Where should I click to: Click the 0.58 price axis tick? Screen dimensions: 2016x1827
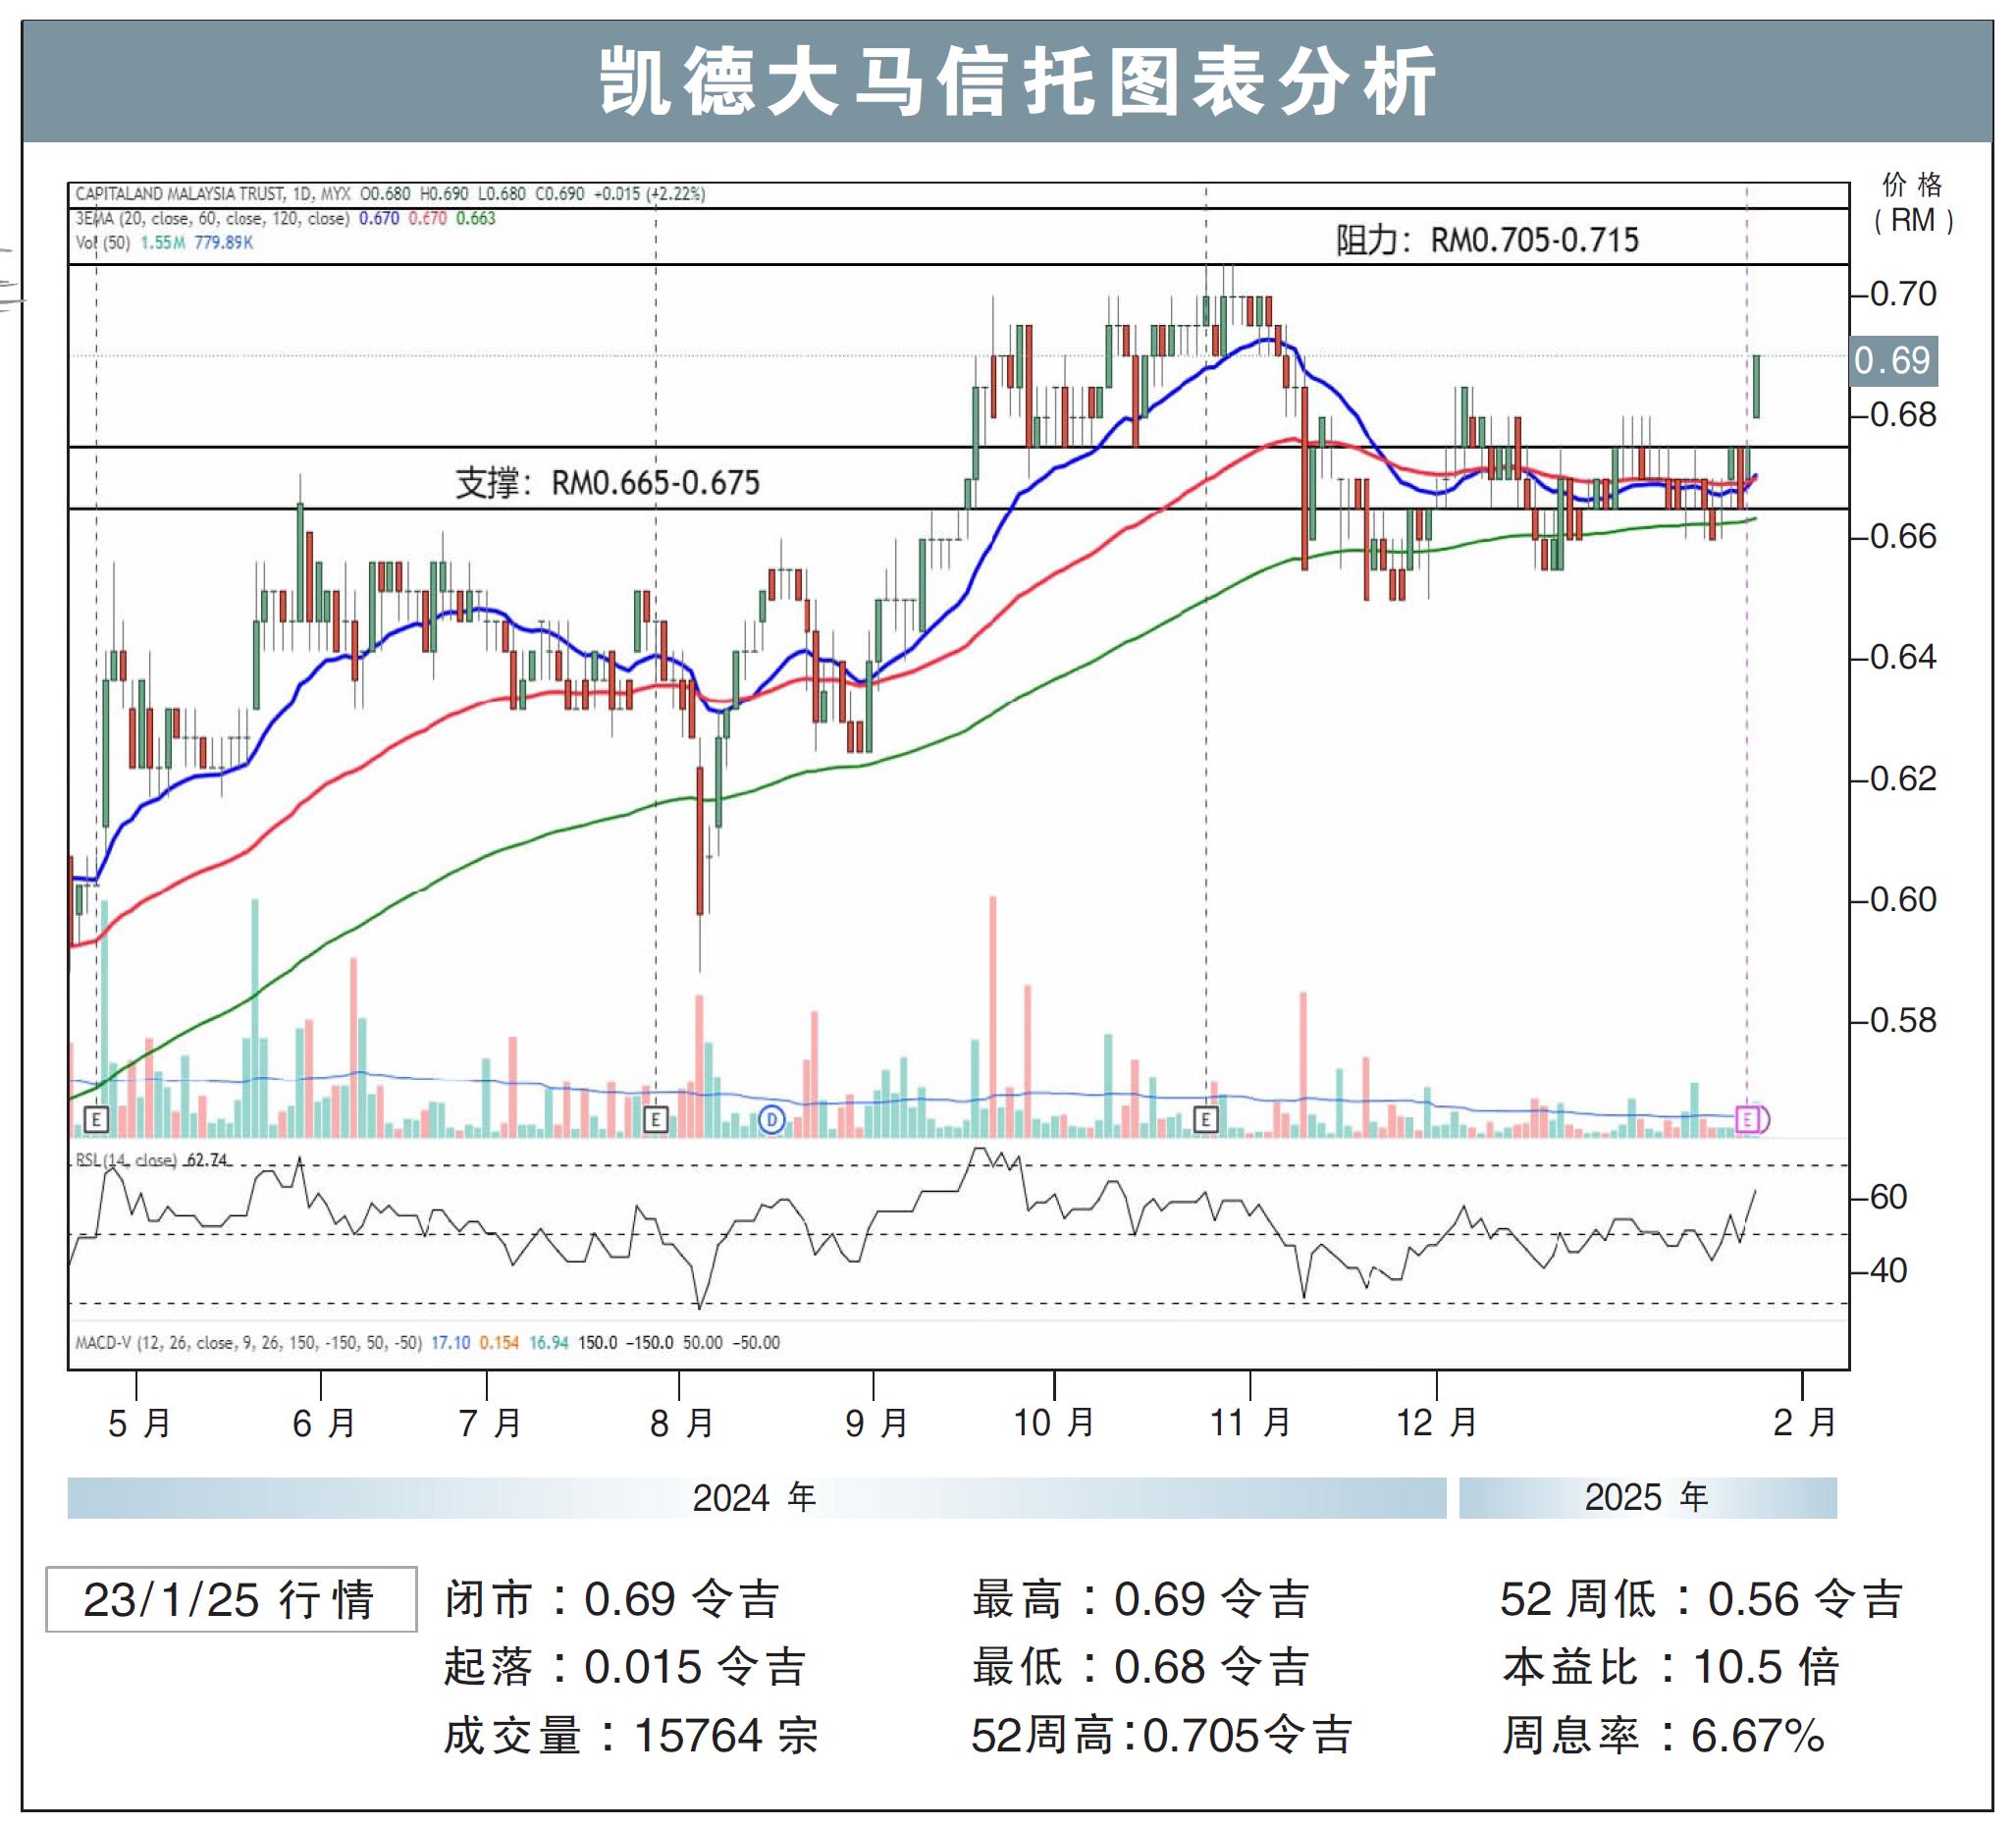tap(1902, 1020)
